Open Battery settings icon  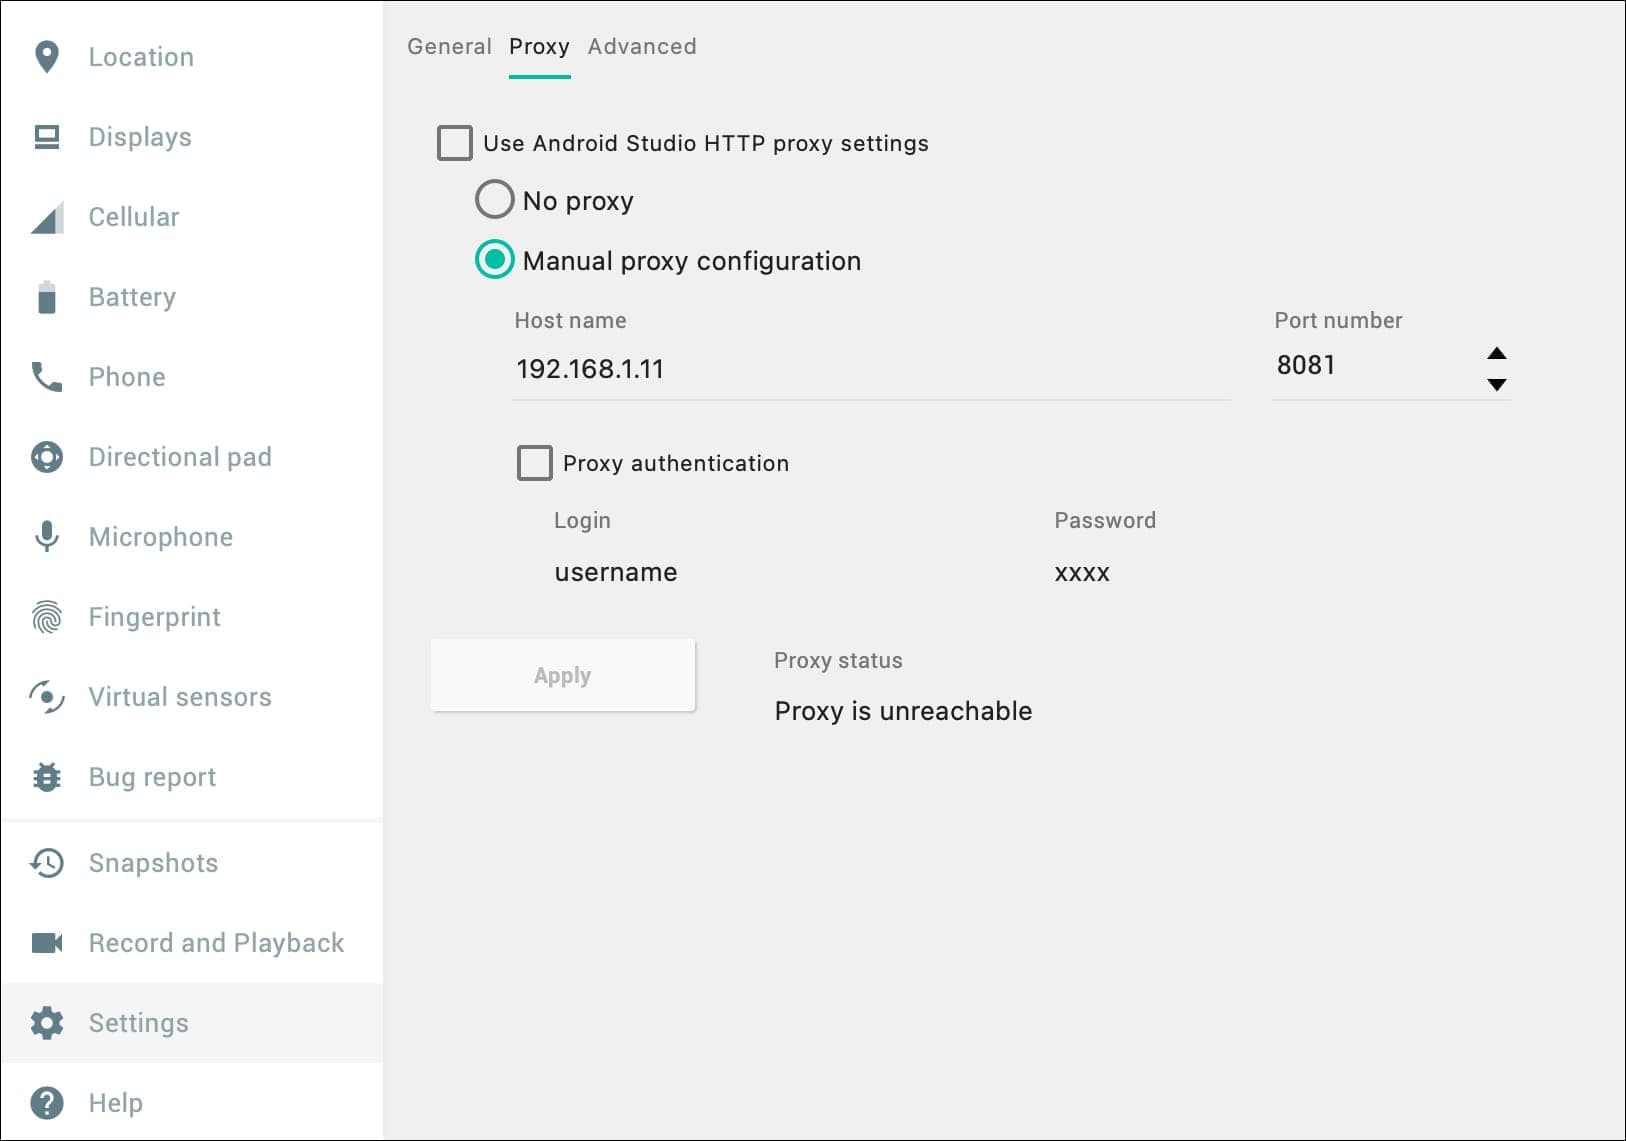click(x=46, y=297)
